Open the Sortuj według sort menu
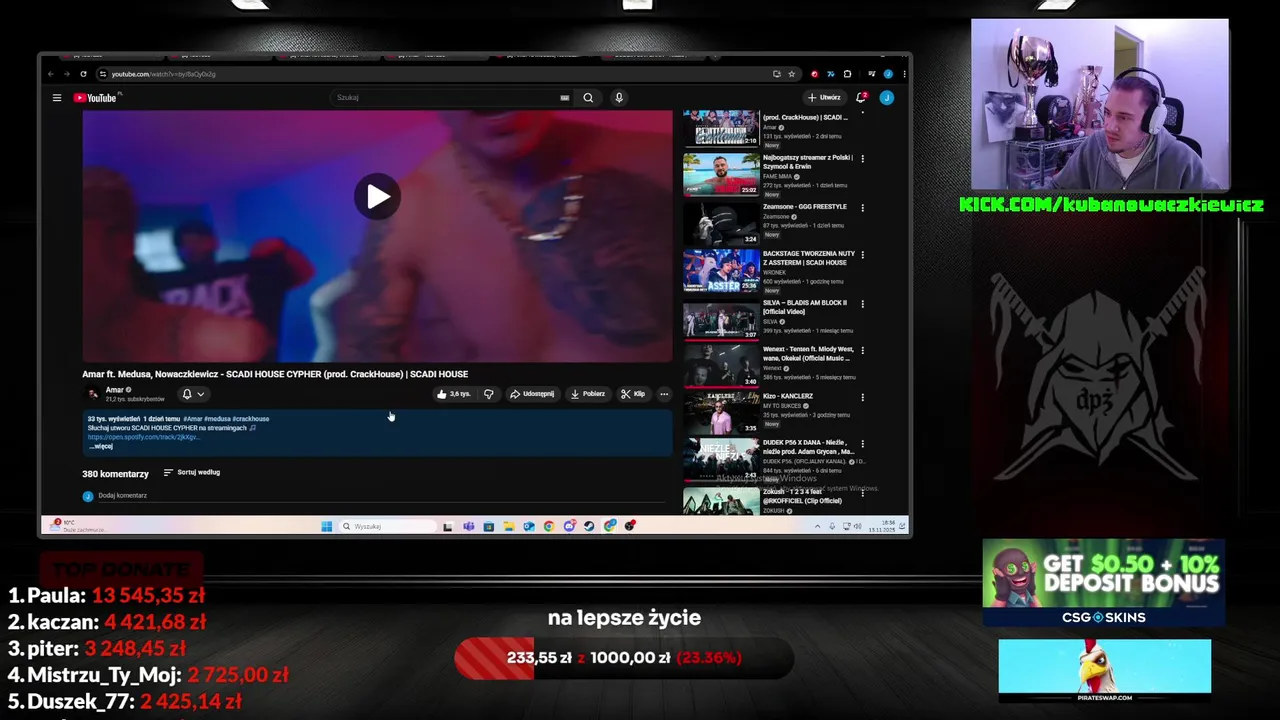The image size is (1280, 720). pyautogui.click(x=192, y=472)
